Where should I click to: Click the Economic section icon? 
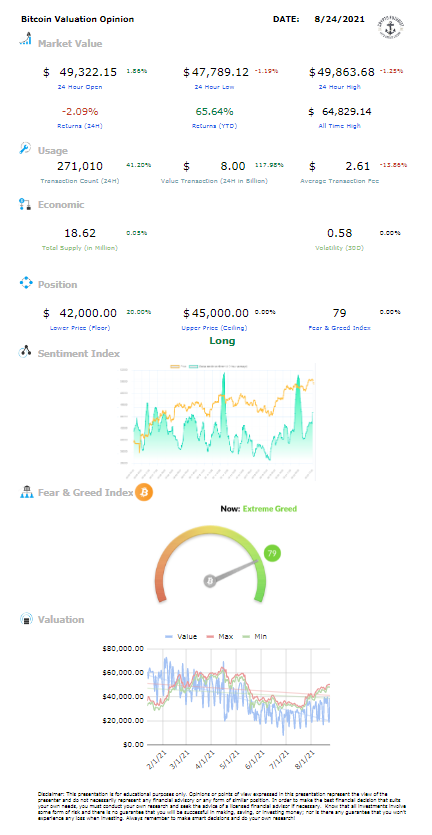coord(25,204)
